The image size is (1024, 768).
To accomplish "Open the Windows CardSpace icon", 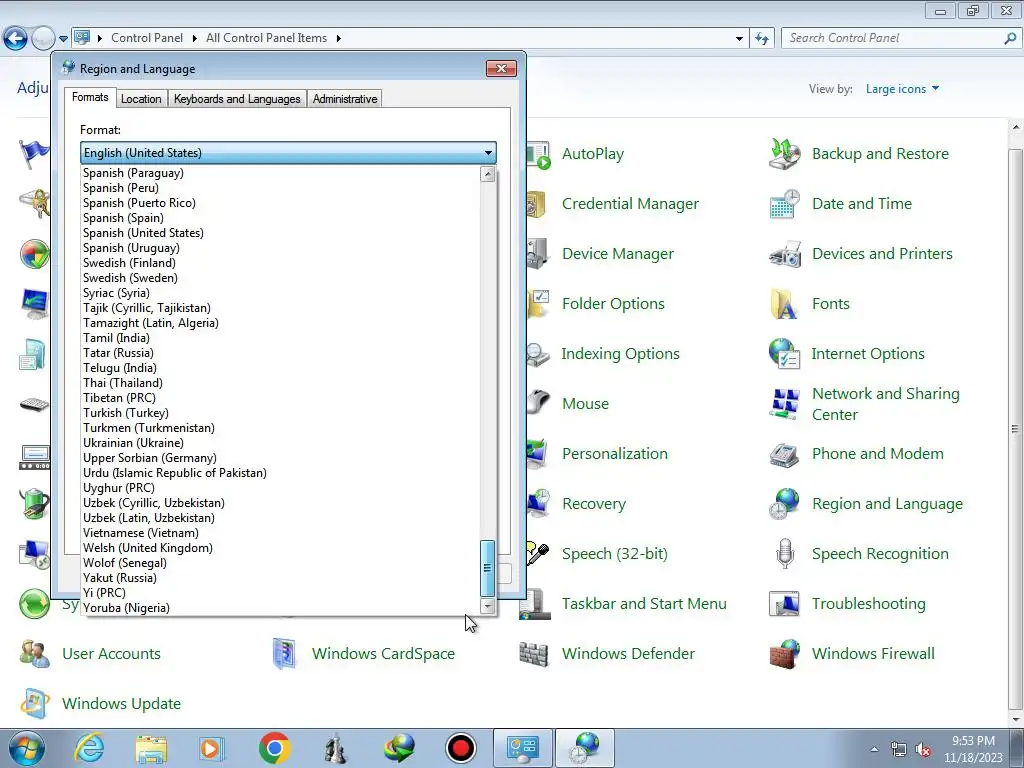I will click(285, 654).
